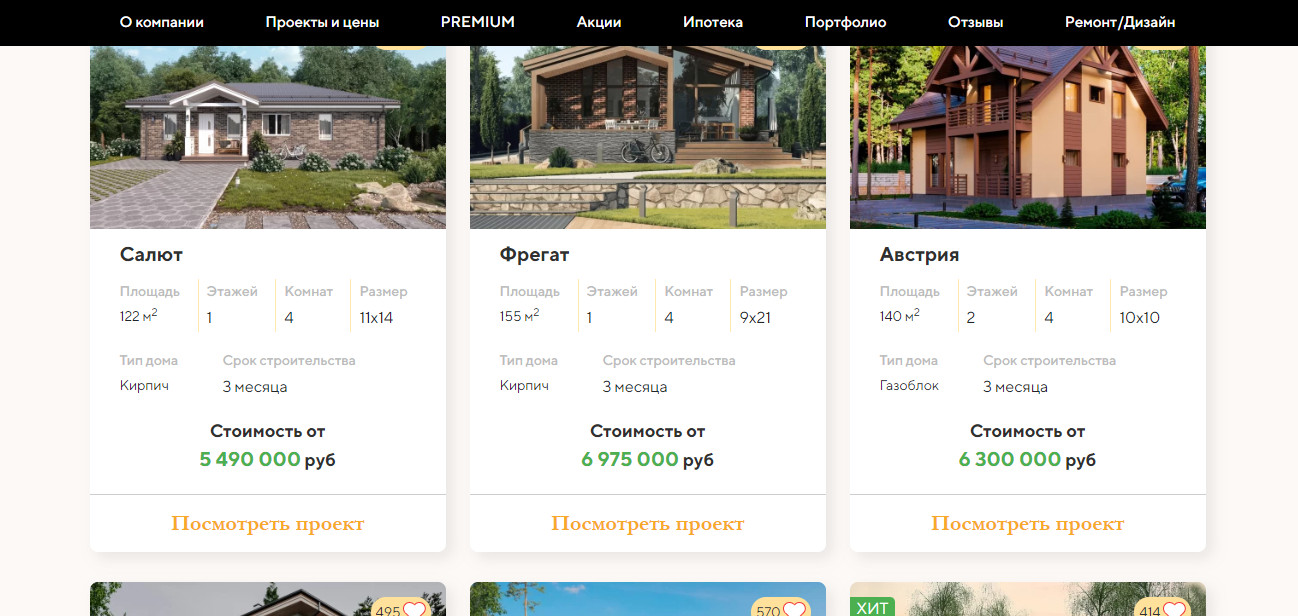The width and height of the screenshot is (1298, 616).
Task: Open the О компании menu item
Action: click(162, 22)
